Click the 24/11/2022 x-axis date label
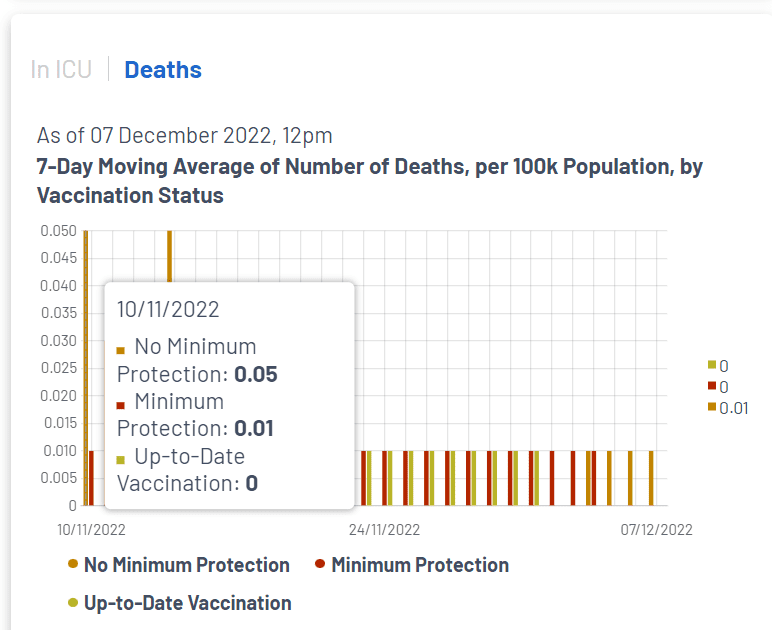This screenshot has height=630, width=772. click(384, 529)
